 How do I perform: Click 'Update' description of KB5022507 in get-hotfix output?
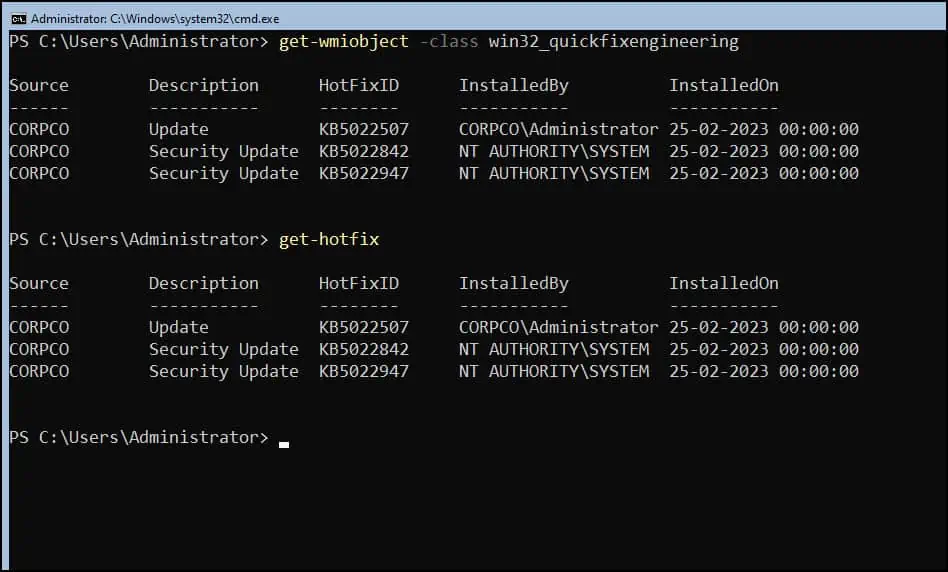coord(178,328)
